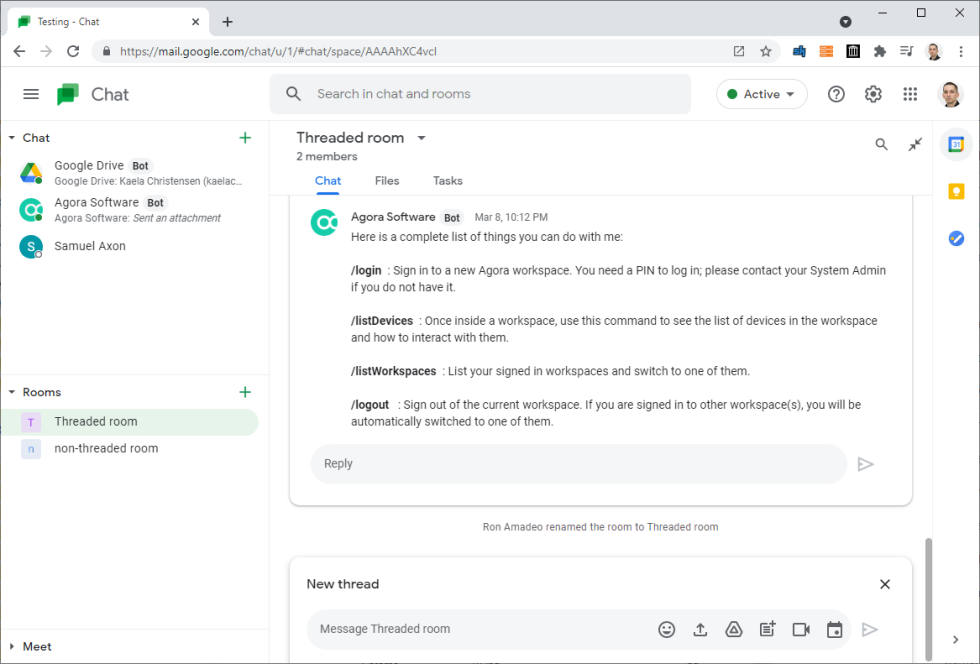Switch to the Chat tab
The width and height of the screenshot is (980, 664).
pyautogui.click(x=328, y=181)
